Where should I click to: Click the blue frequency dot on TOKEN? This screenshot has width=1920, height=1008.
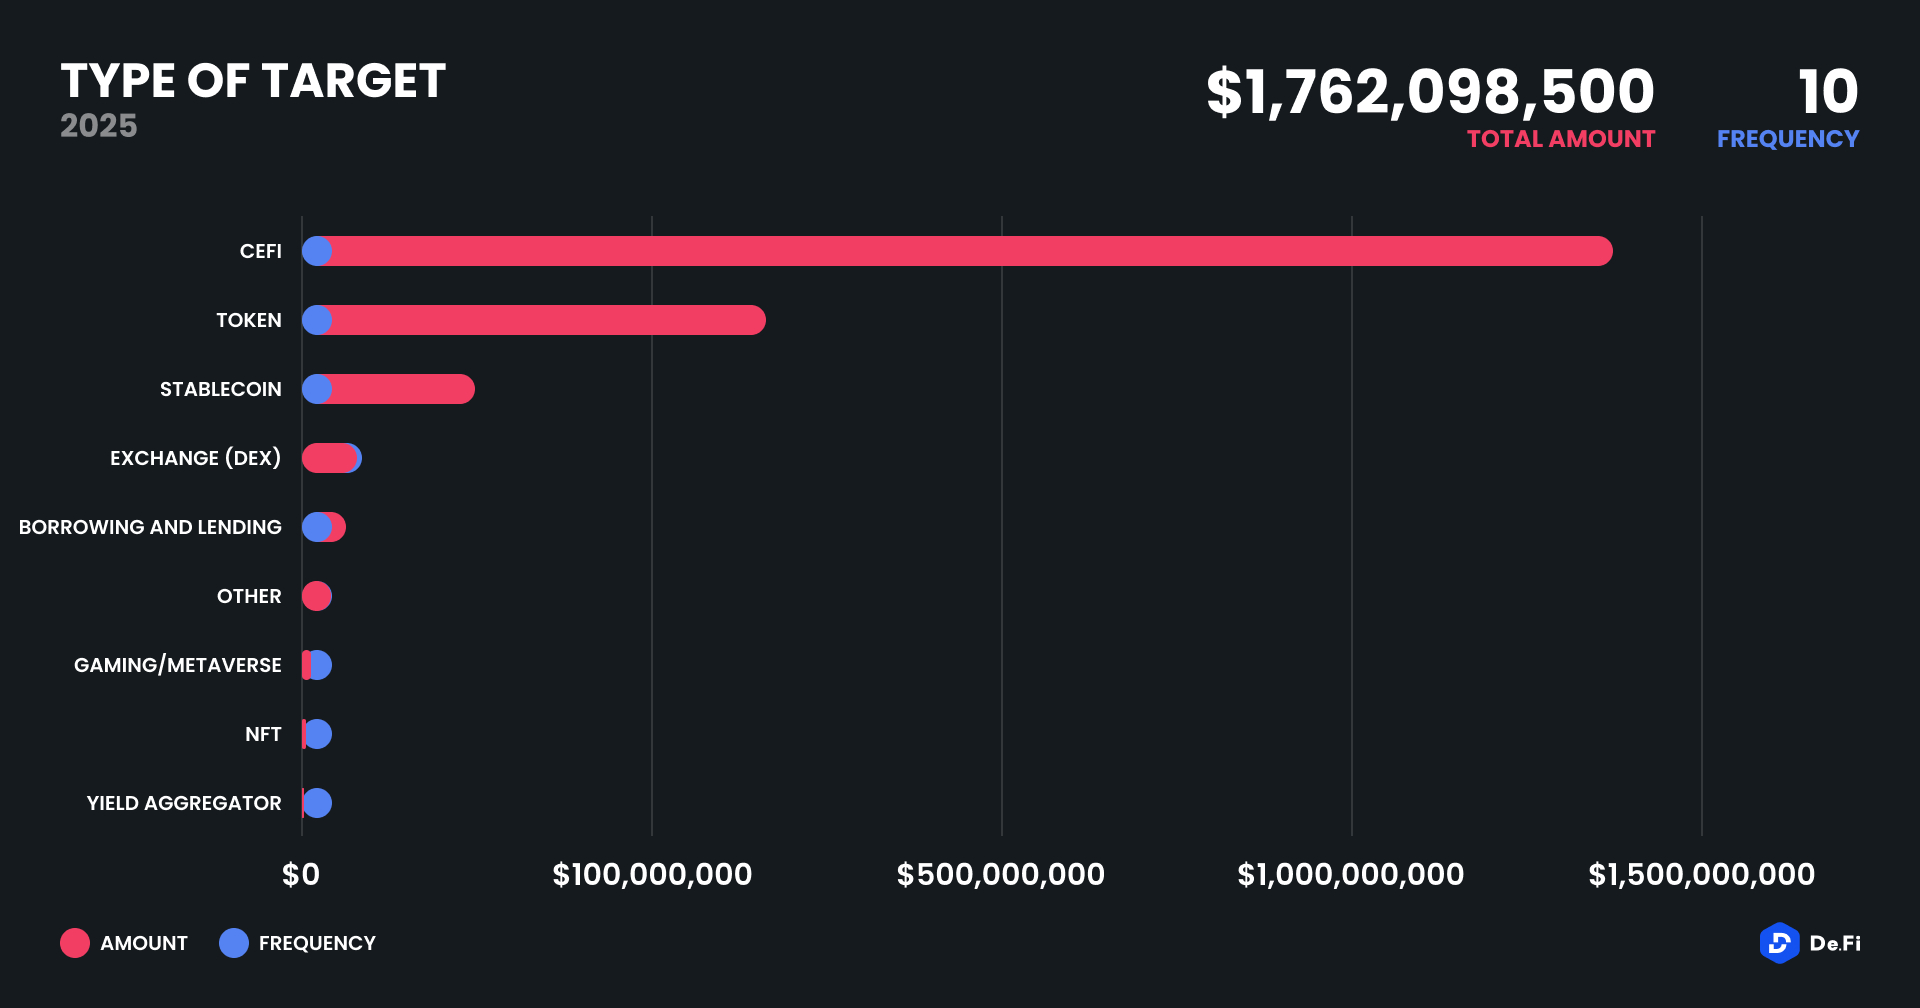(x=317, y=320)
